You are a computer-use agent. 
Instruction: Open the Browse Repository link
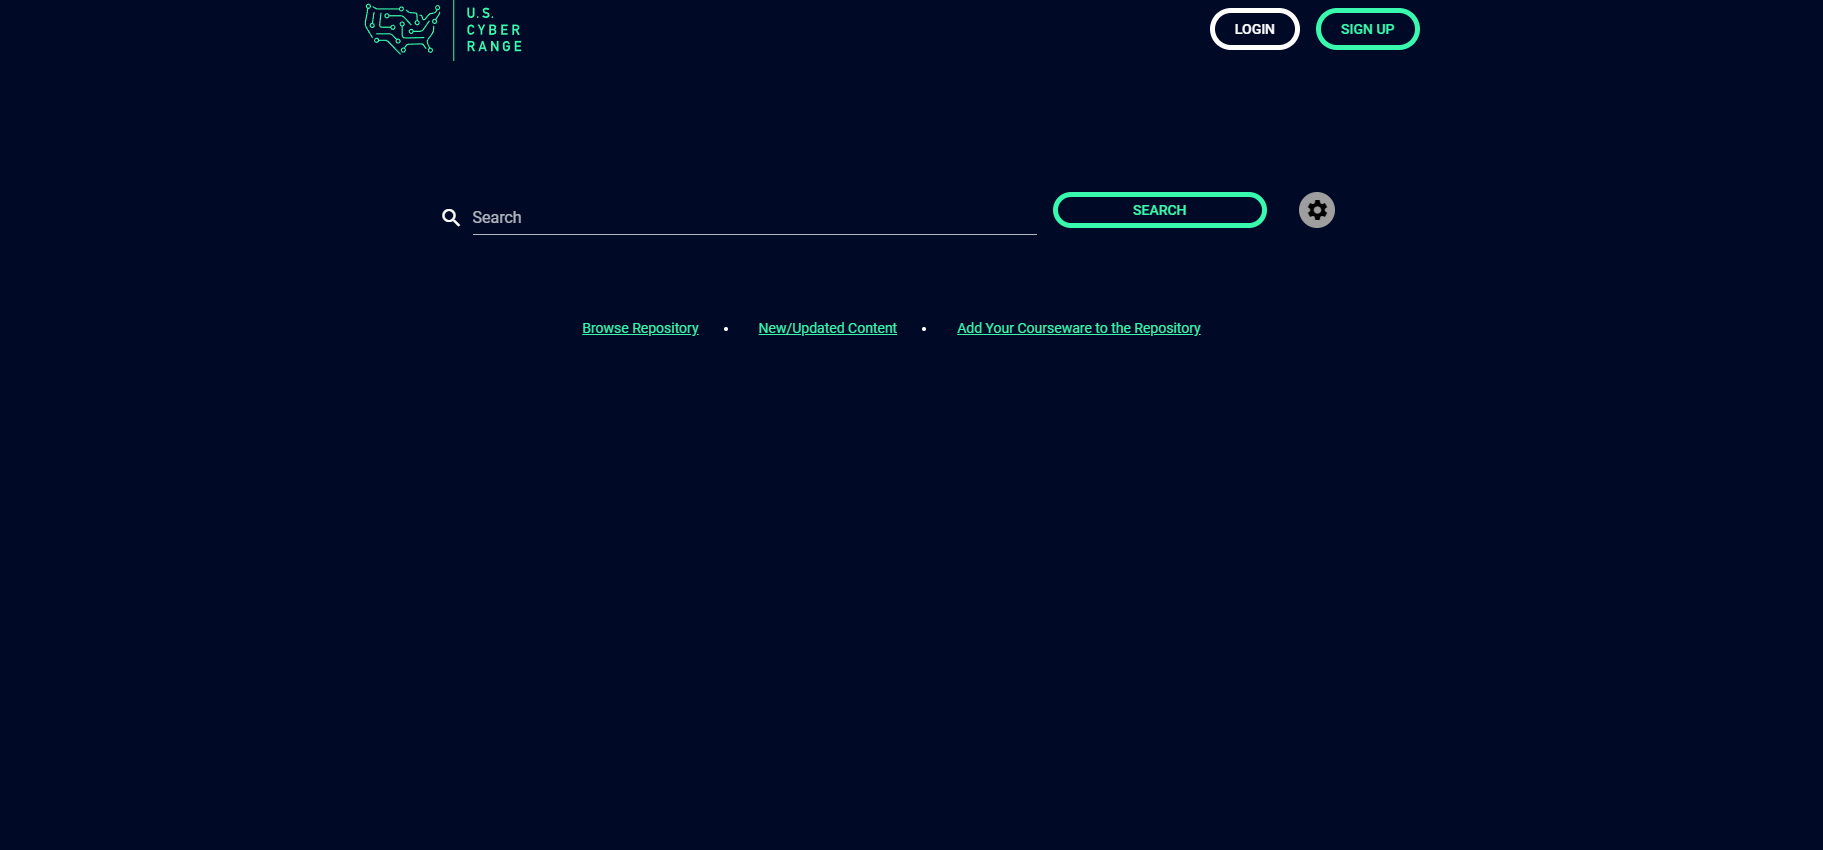click(x=640, y=328)
